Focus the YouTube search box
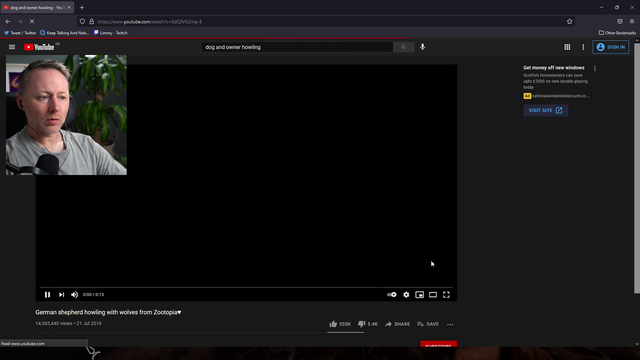Screen dimensions: 640x360 (297, 47)
